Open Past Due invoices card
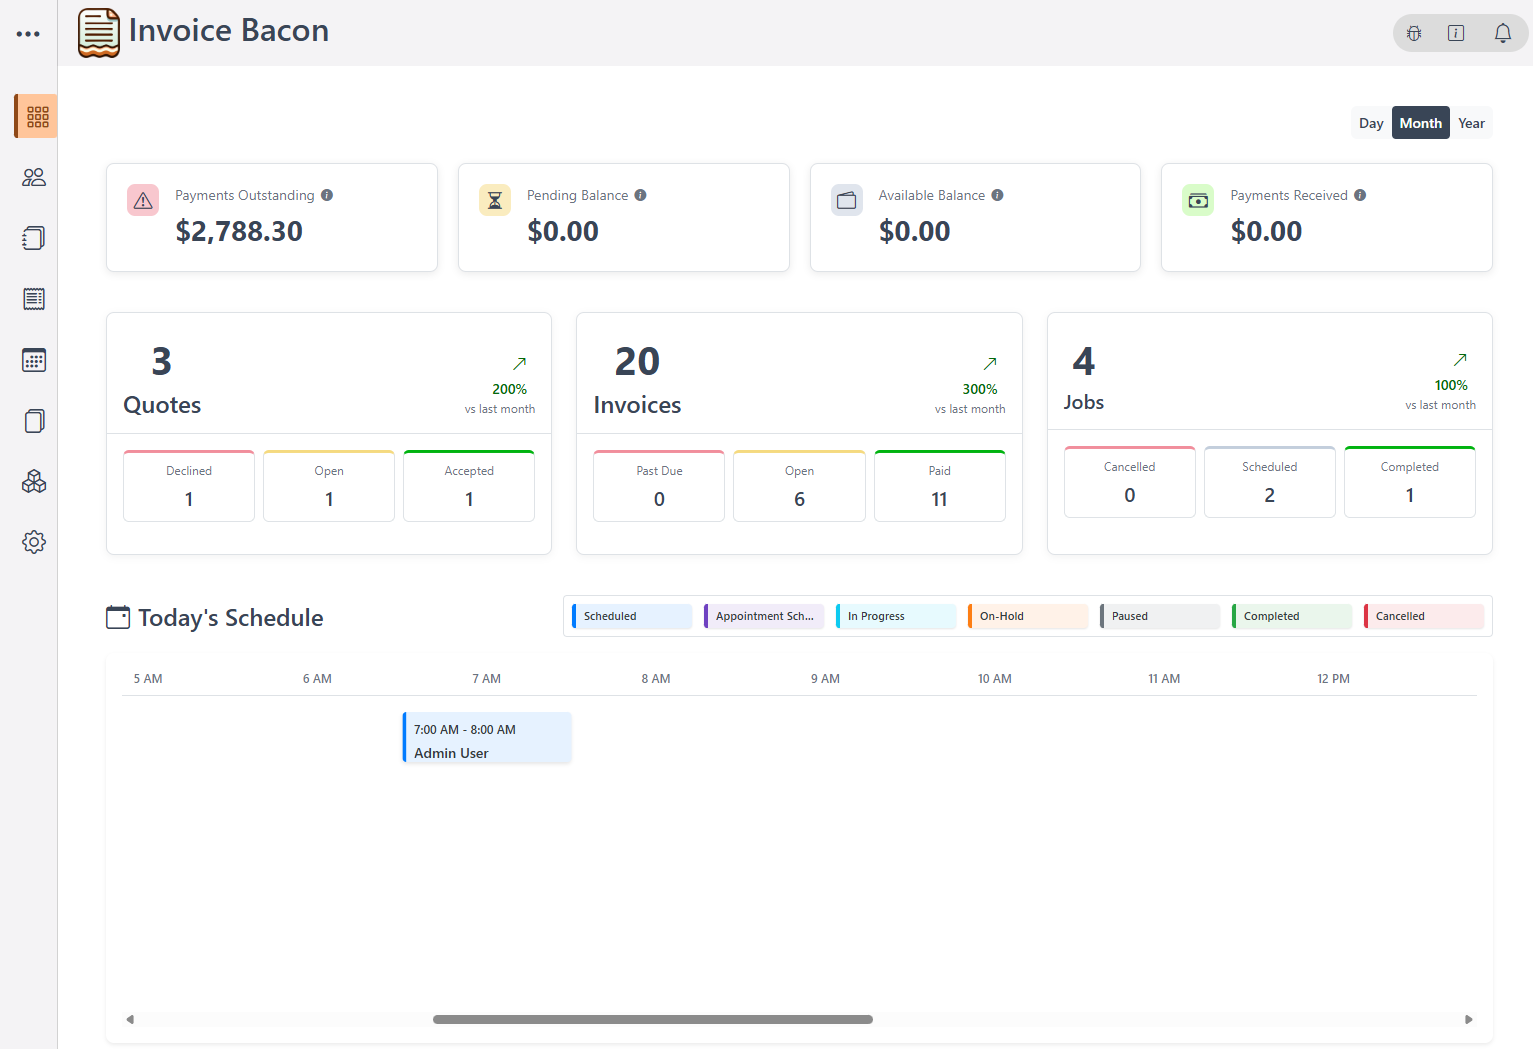Viewport: 1533px width, 1049px height. click(659, 486)
